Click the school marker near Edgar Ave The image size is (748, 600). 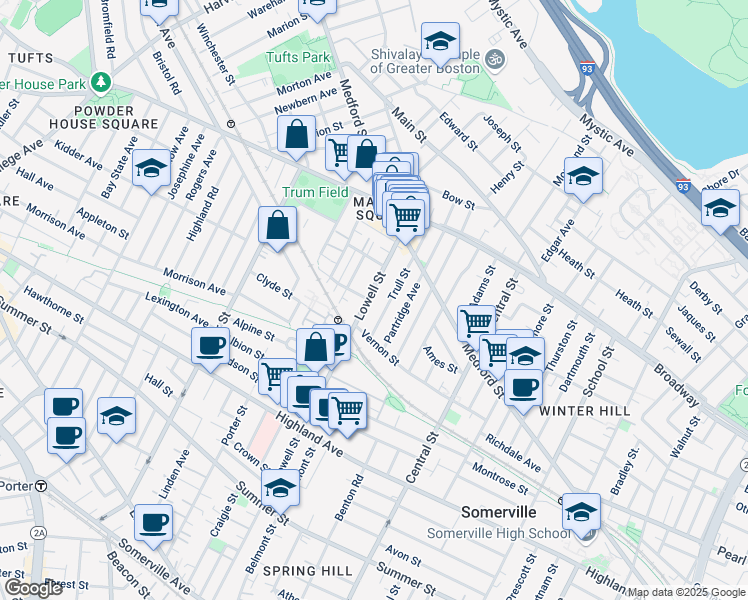[583, 179]
